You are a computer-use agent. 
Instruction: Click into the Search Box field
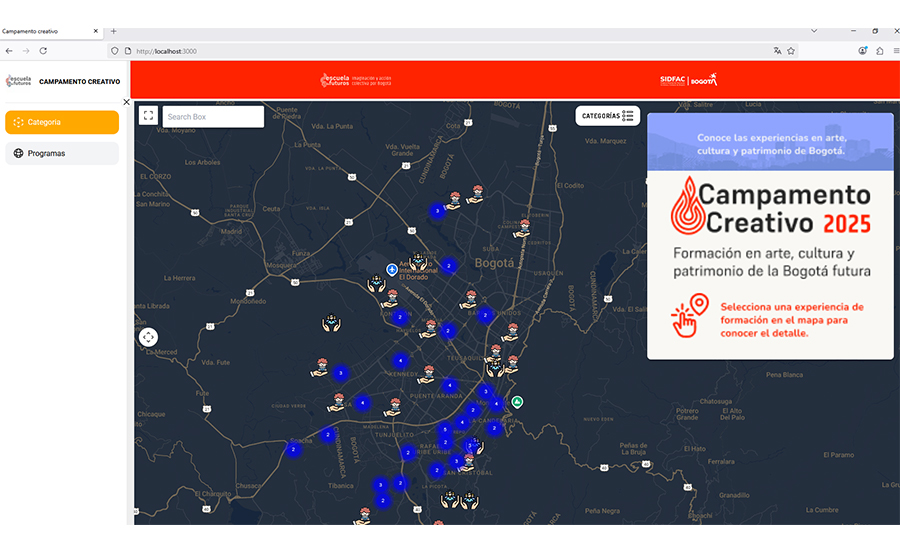coord(213,117)
